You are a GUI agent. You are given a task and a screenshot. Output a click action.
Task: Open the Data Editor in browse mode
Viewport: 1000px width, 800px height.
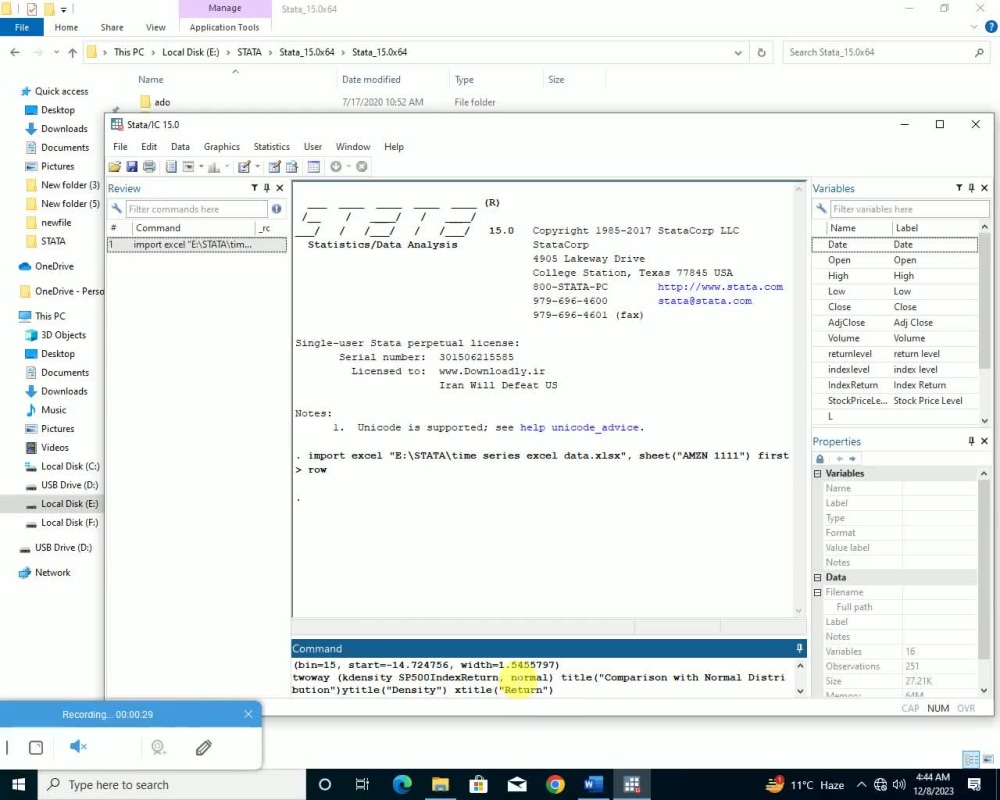pos(293,166)
